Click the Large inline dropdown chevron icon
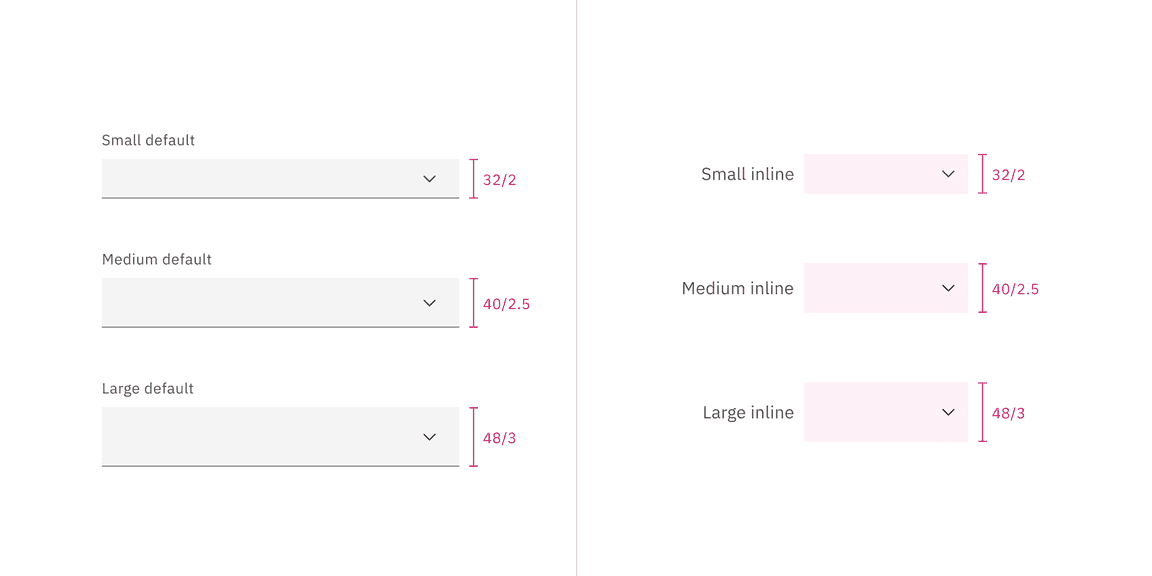This screenshot has width=1152, height=576. (948, 411)
